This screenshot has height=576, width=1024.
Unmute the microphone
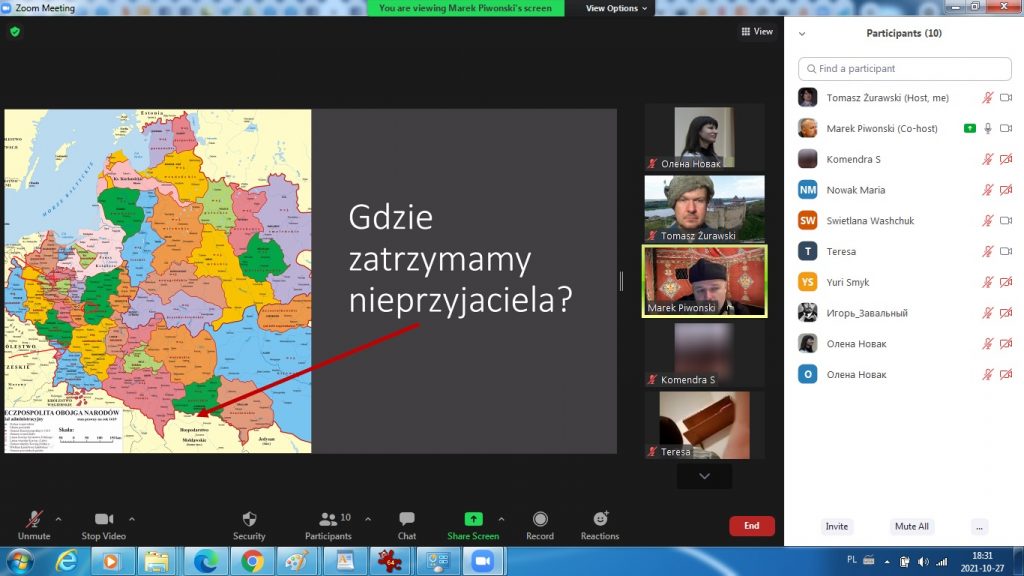[x=34, y=519]
